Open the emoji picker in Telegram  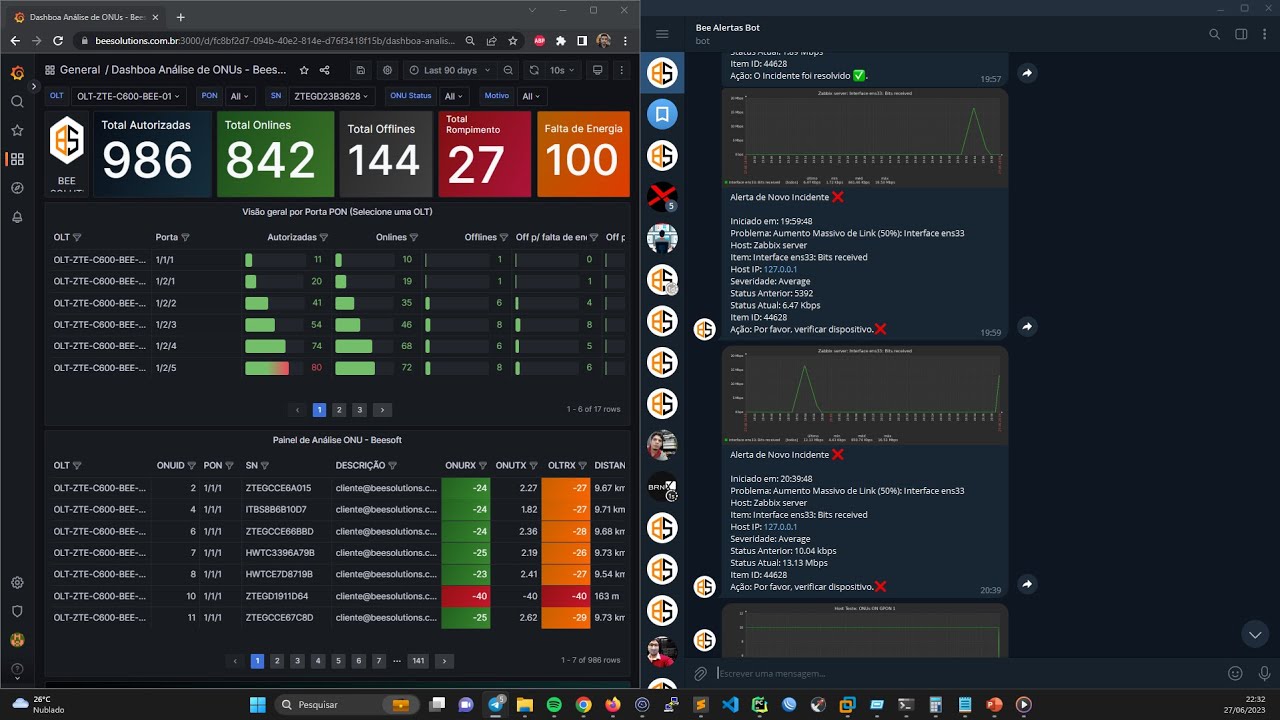(x=1235, y=674)
